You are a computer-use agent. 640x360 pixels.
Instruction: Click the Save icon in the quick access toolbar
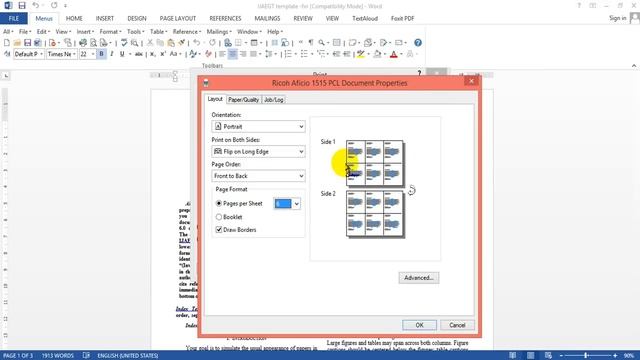point(22,6)
